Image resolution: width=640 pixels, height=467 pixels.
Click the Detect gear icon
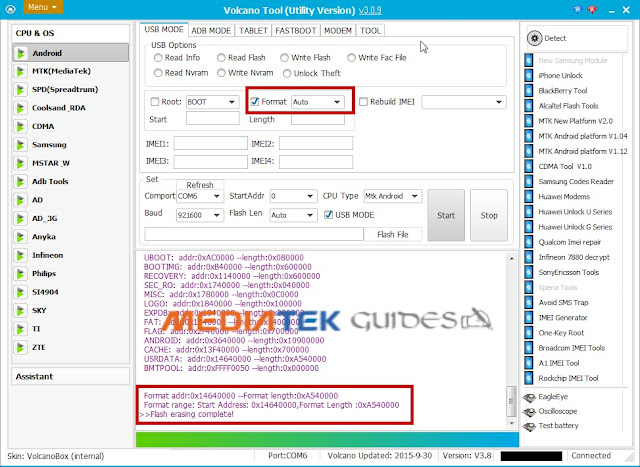(534, 38)
